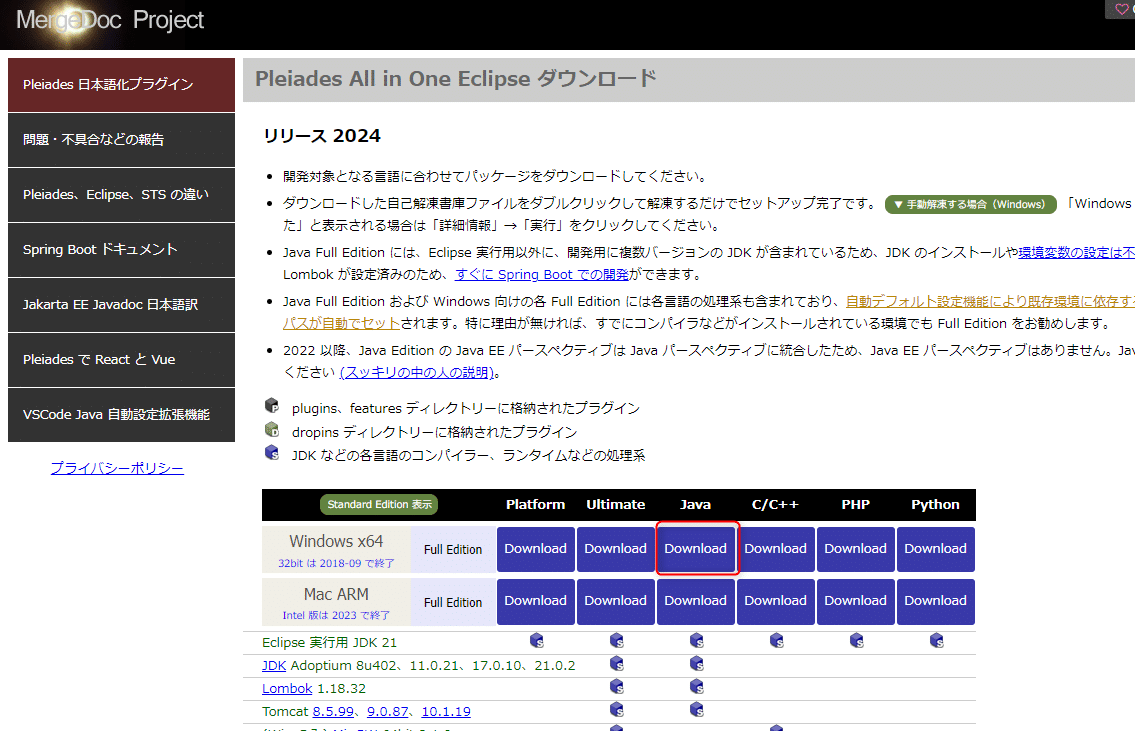Click the C/C++ column header
Viewport: 1135px width, 731px height.
tap(775, 504)
